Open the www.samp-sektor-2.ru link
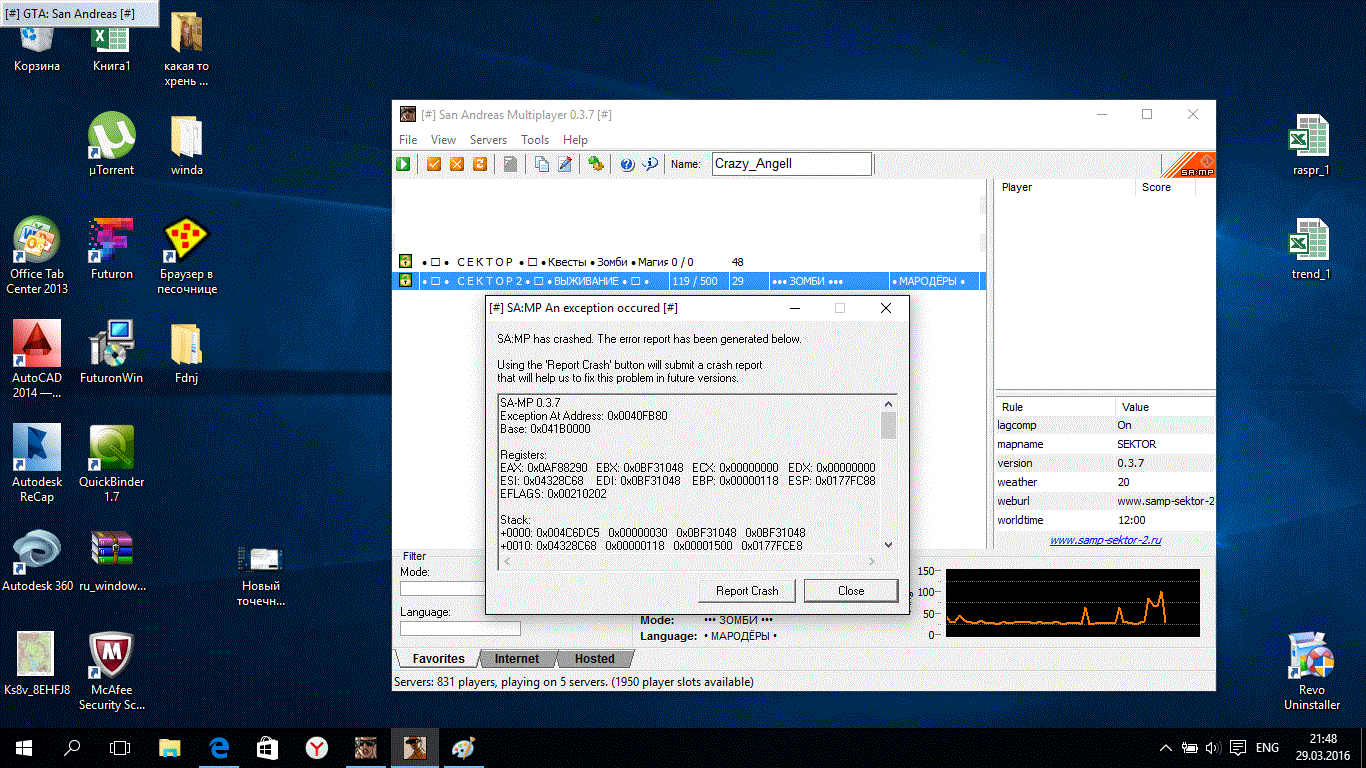This screenshot has width=1366, height=768. tap(1105, 540)
